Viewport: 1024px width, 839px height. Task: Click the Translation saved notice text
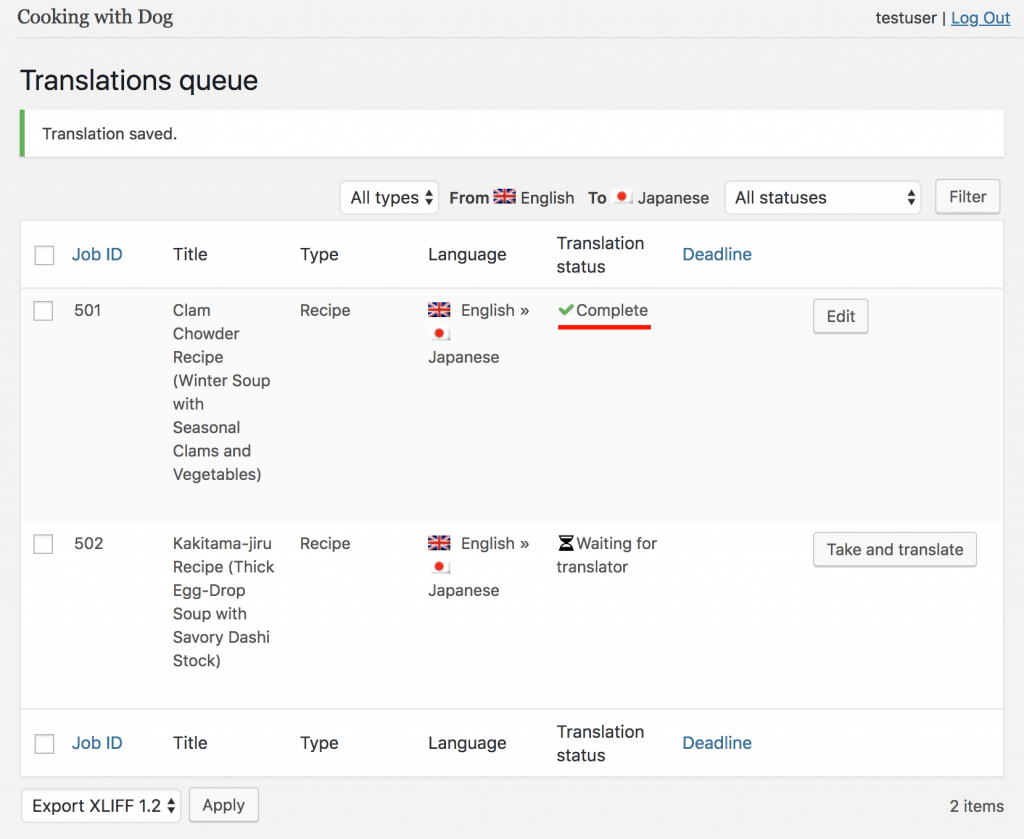[x=110, y=134]
